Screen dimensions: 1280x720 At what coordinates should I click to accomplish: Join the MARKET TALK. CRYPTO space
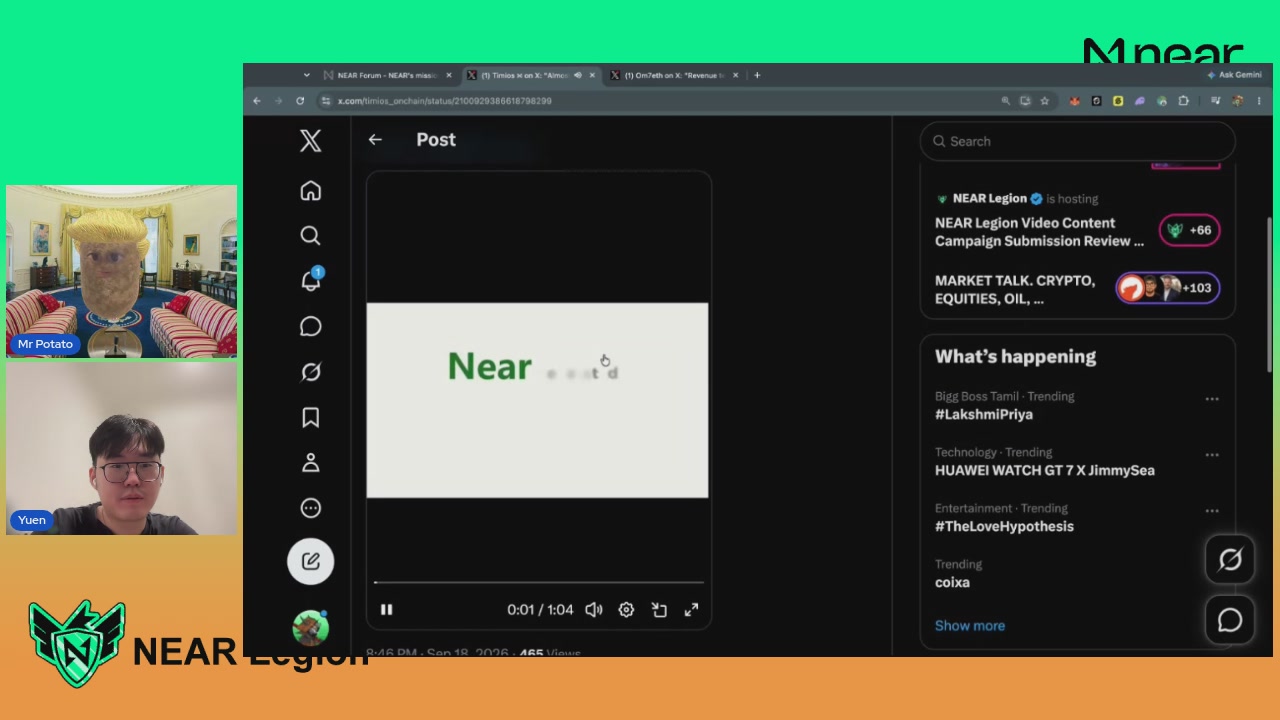(x=1015, y=290)
